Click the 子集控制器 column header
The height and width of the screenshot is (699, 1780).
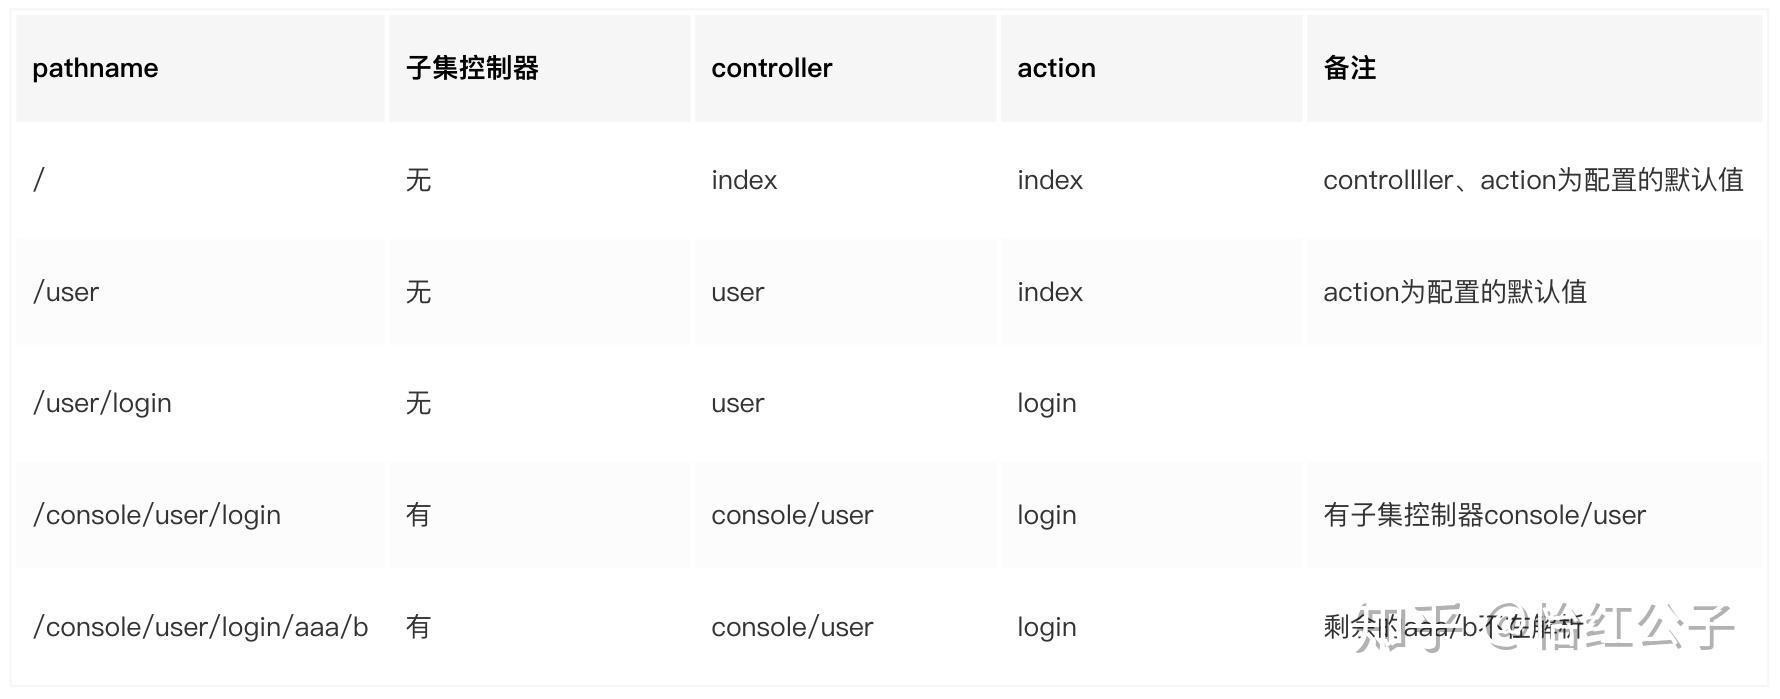click(472, 68)
